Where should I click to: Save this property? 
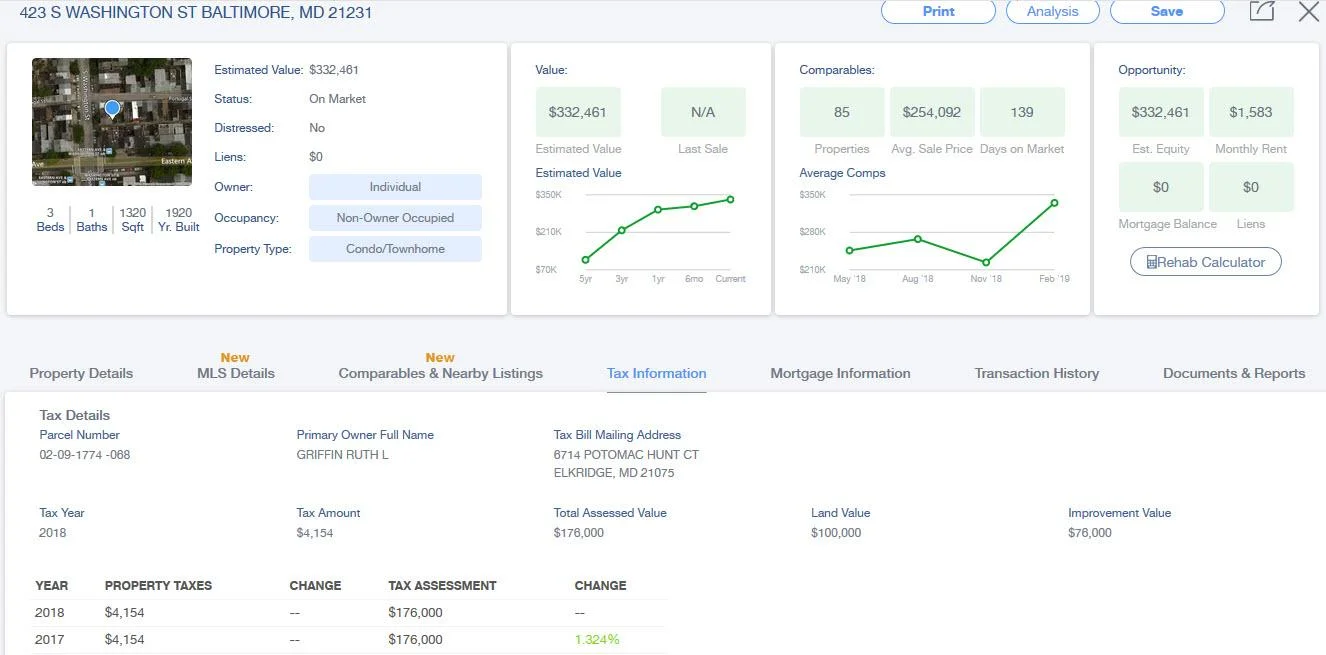pyautogui.click(x=1166, y=11)
